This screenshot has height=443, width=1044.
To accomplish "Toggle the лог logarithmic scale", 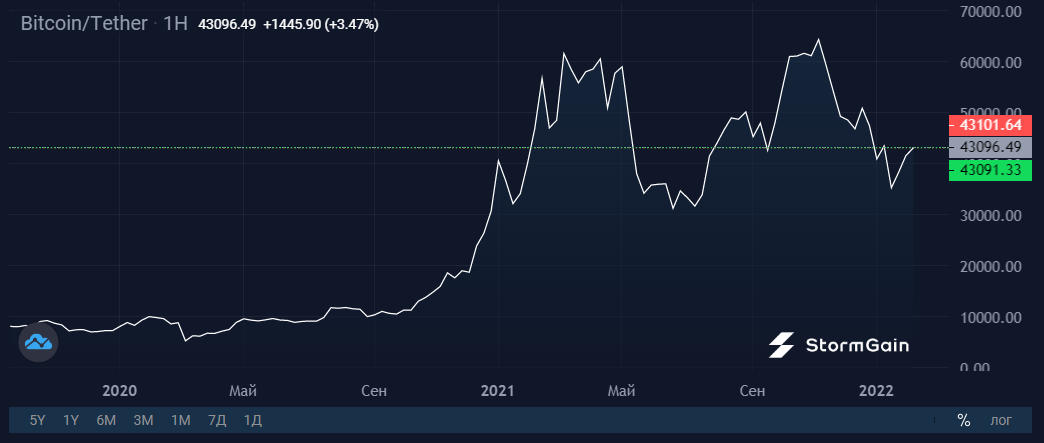I will 1001,420.
